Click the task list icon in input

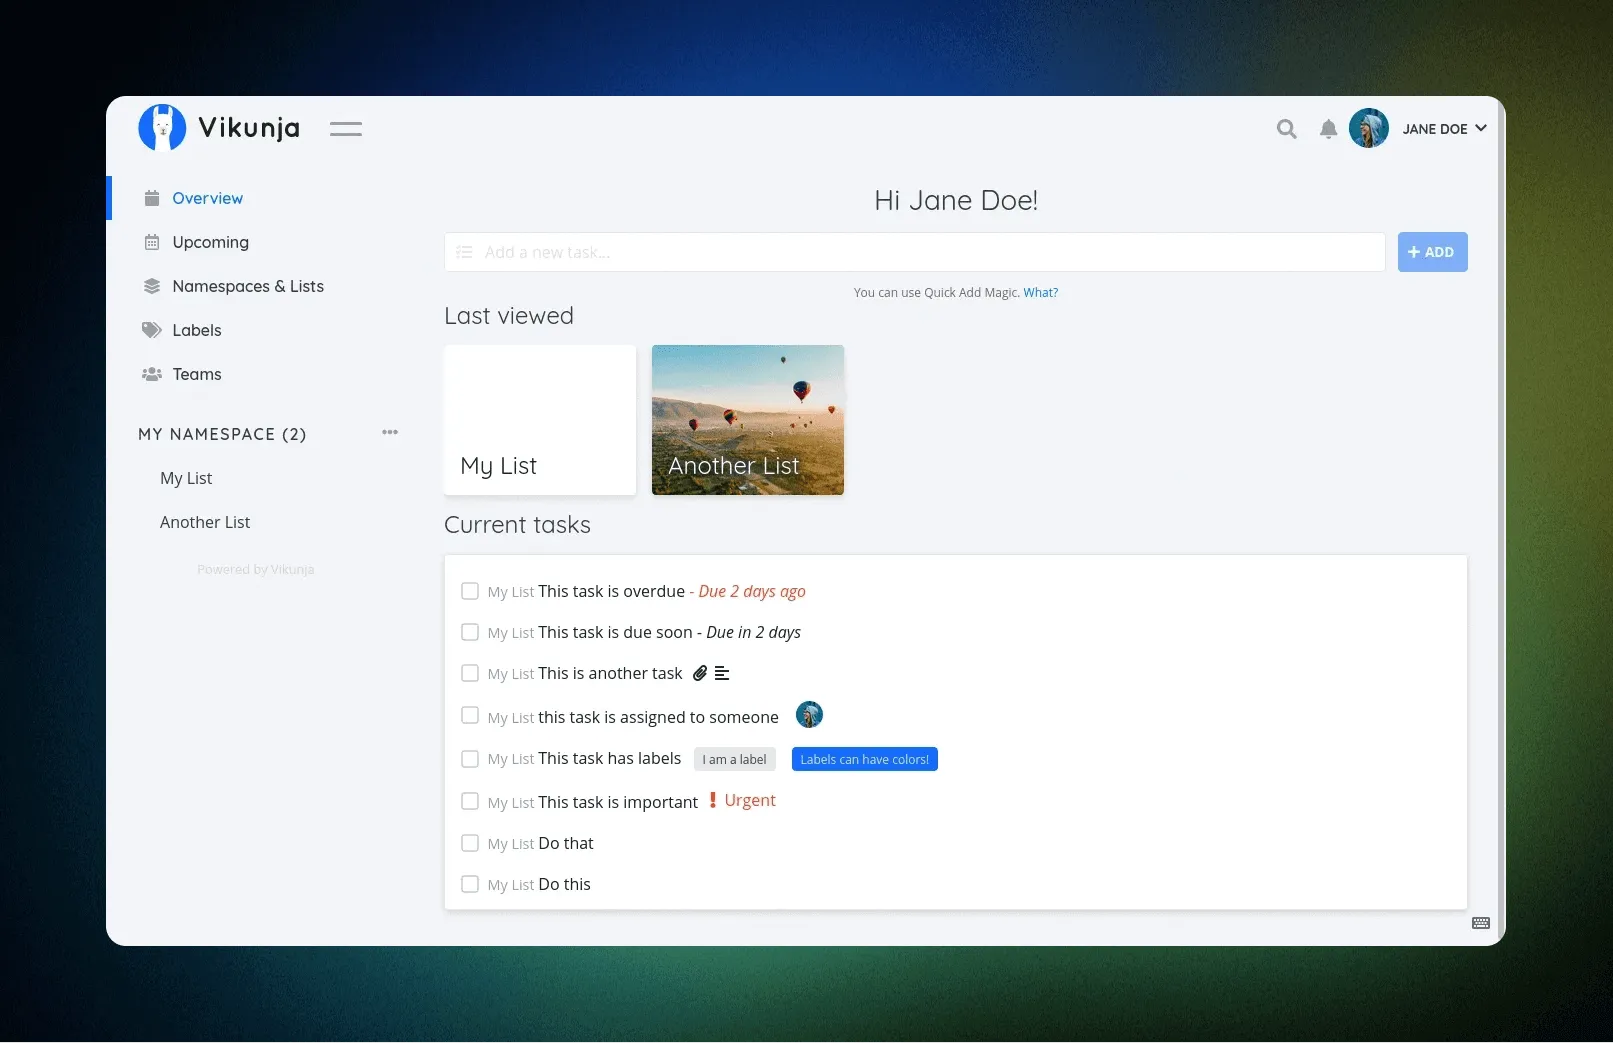464,252
